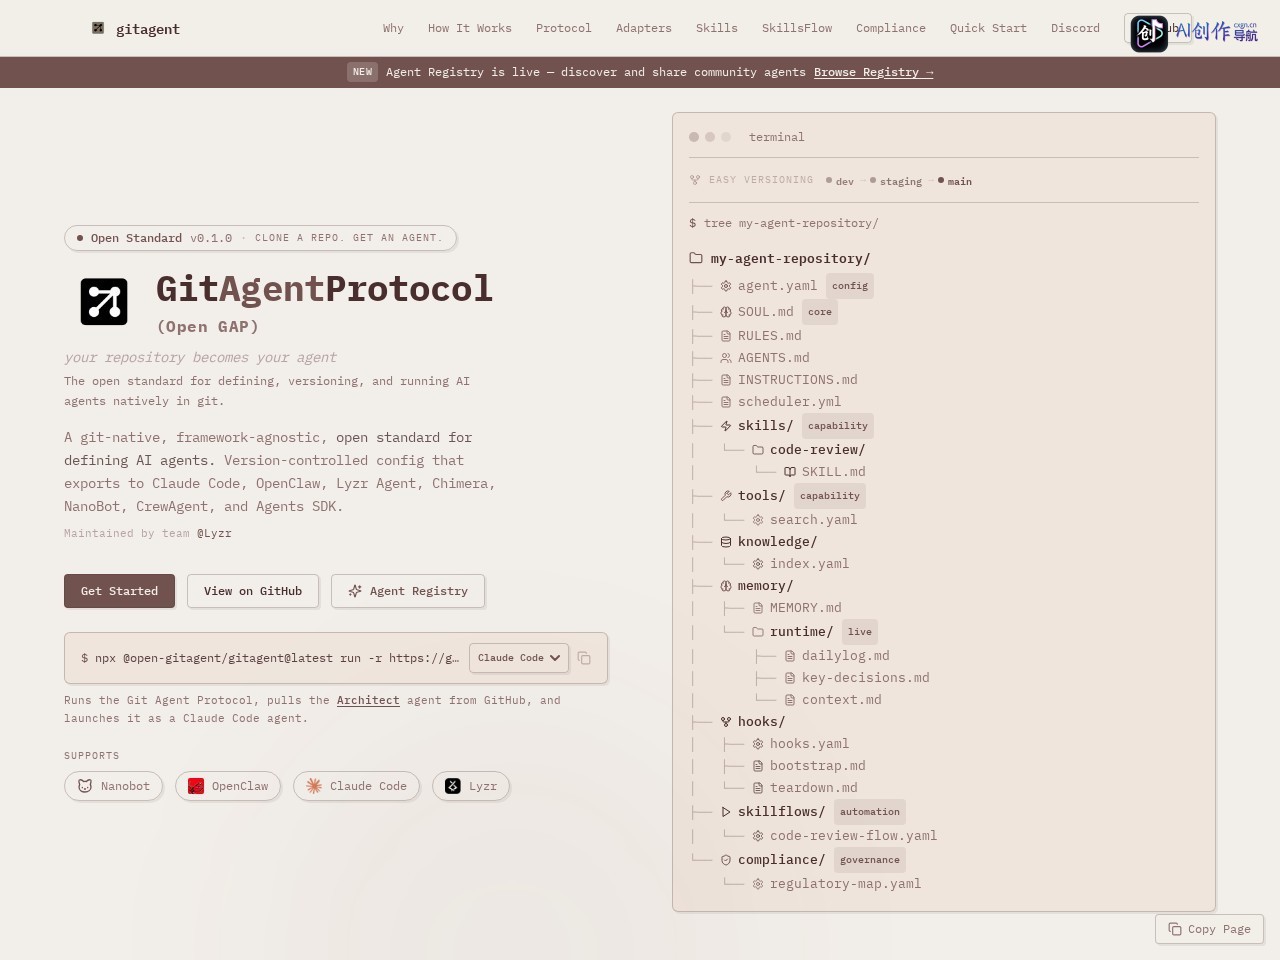Click the Open Standard v0.1.0 badge

pos(260,238)
